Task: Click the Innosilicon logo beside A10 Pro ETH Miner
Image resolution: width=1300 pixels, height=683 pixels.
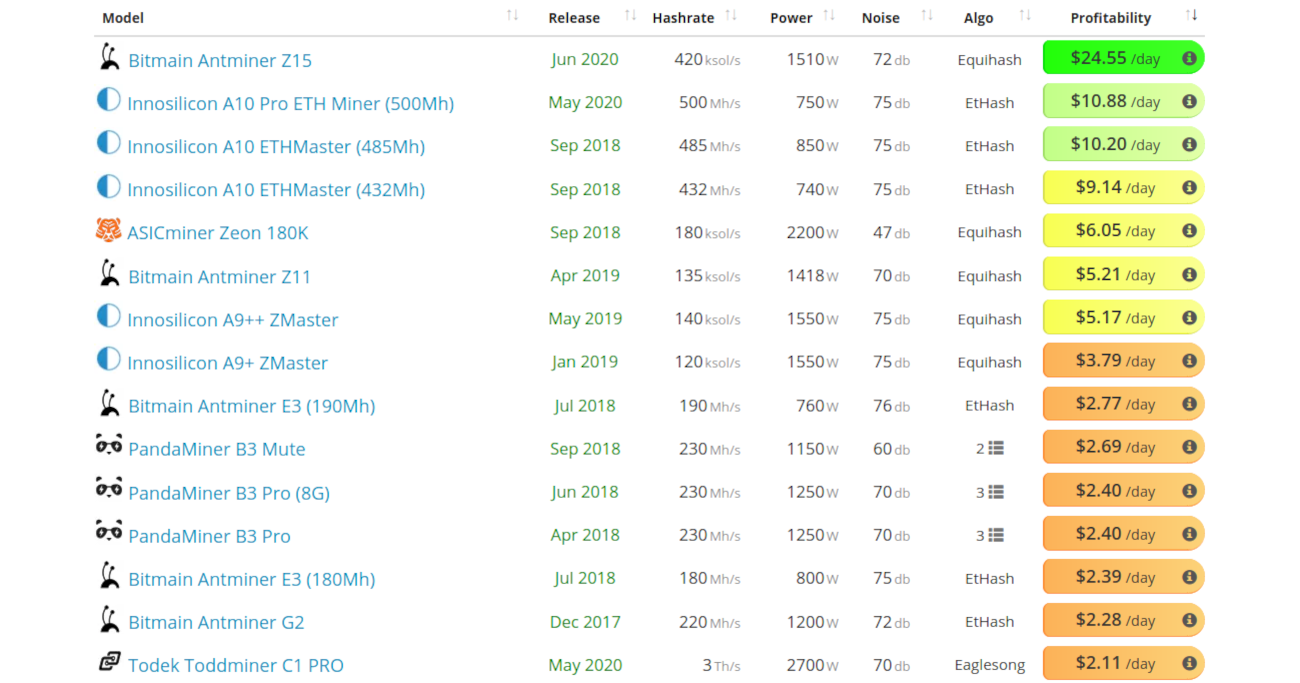Action: [108, 100]
